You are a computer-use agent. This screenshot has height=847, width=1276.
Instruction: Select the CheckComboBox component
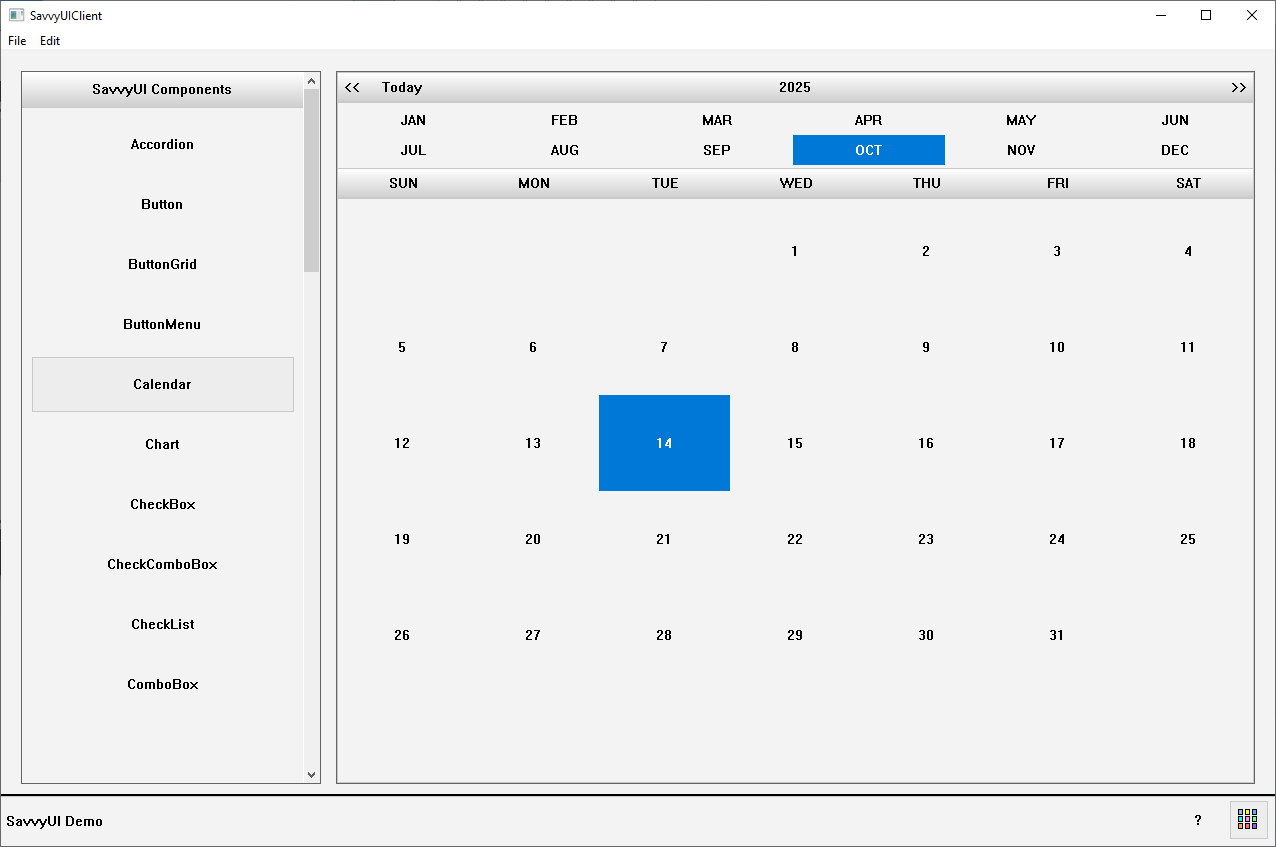click(x=162, y=564)
